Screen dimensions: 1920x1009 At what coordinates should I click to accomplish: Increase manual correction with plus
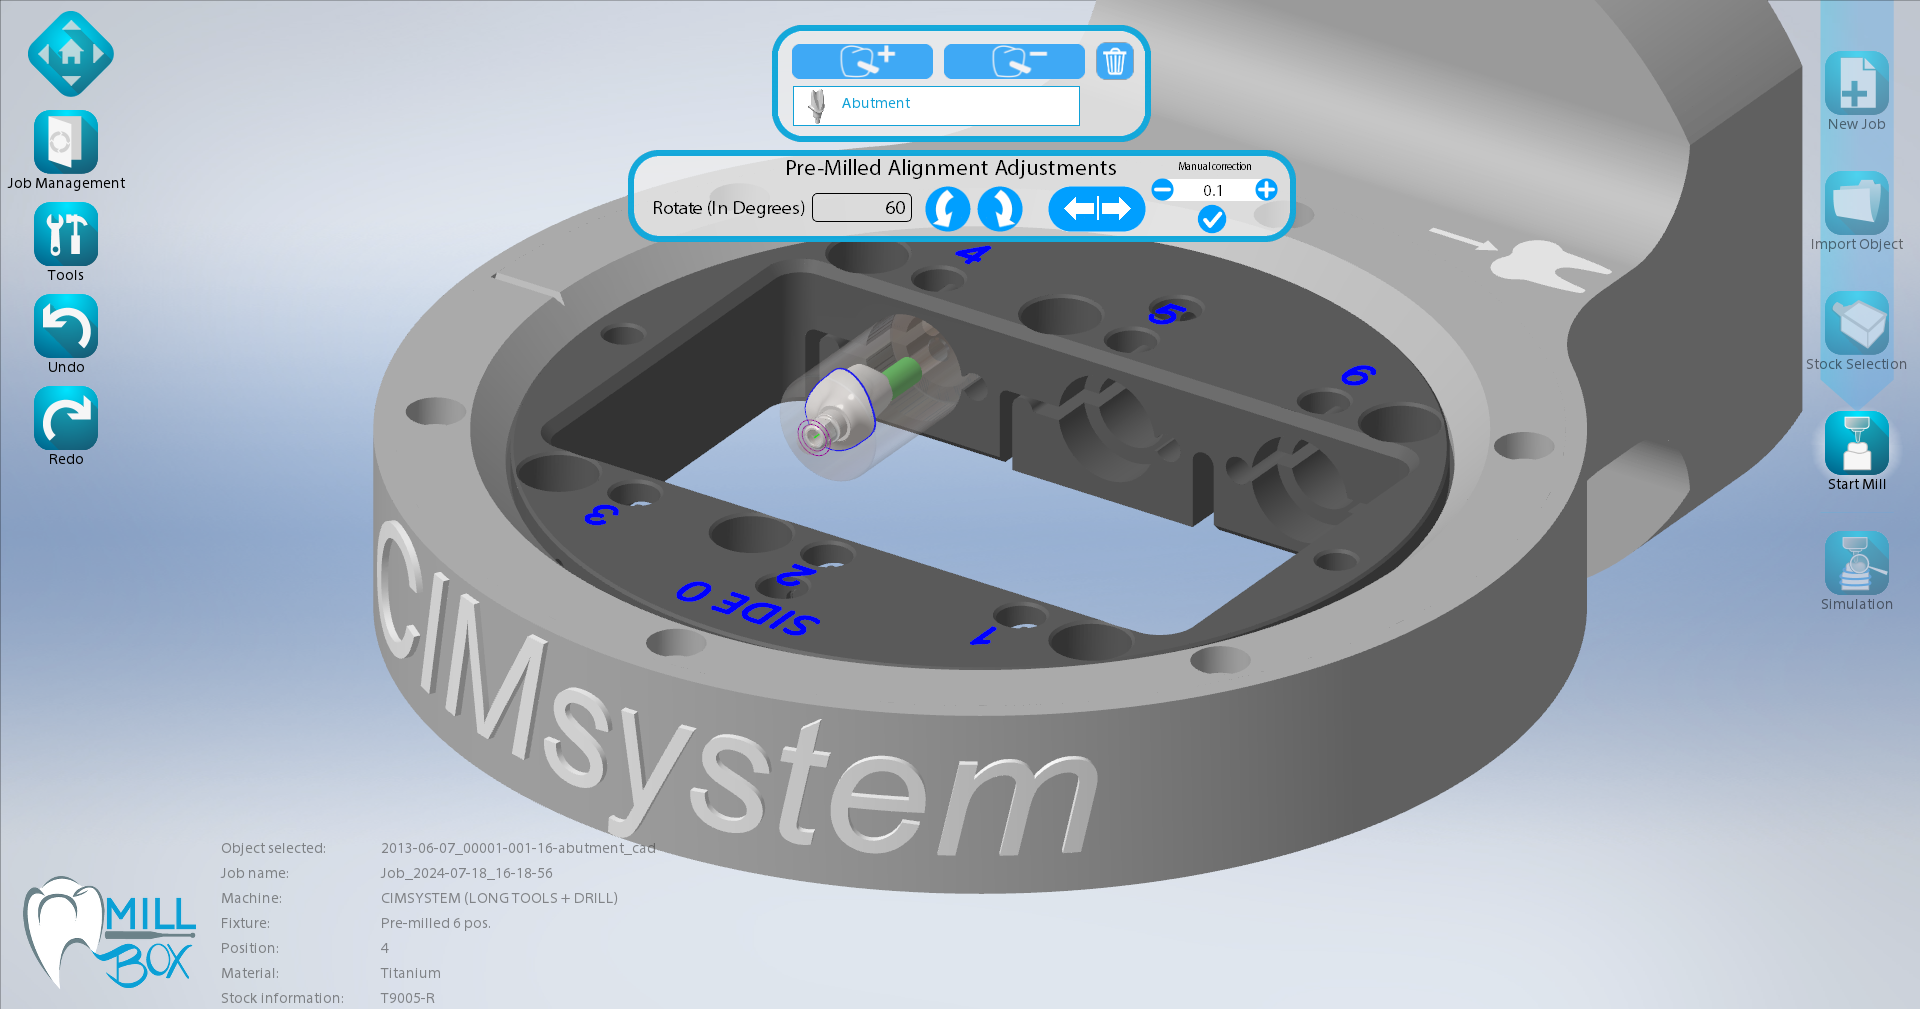click(x=1266, y=189)
